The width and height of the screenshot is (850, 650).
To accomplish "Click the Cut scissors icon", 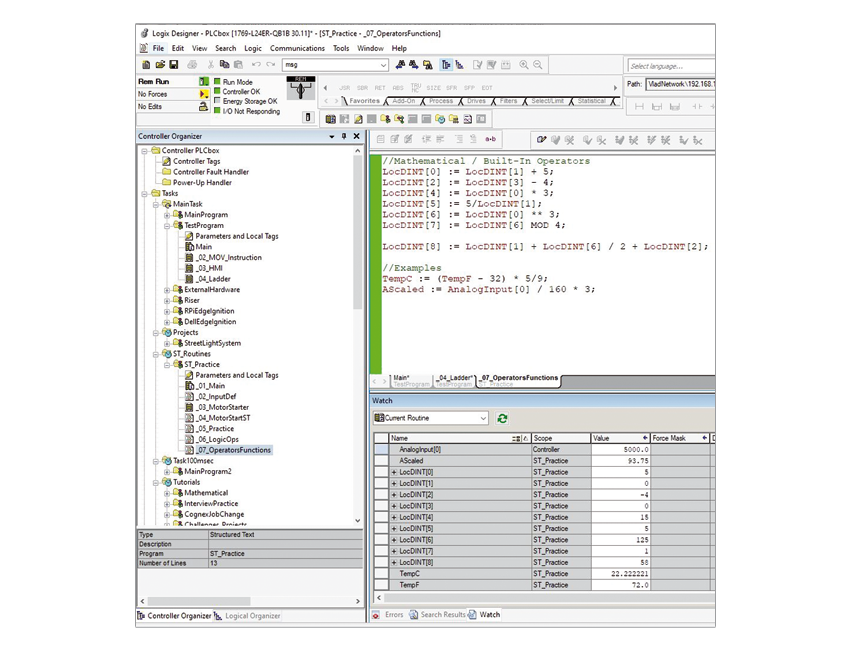I will pos(211,65).
